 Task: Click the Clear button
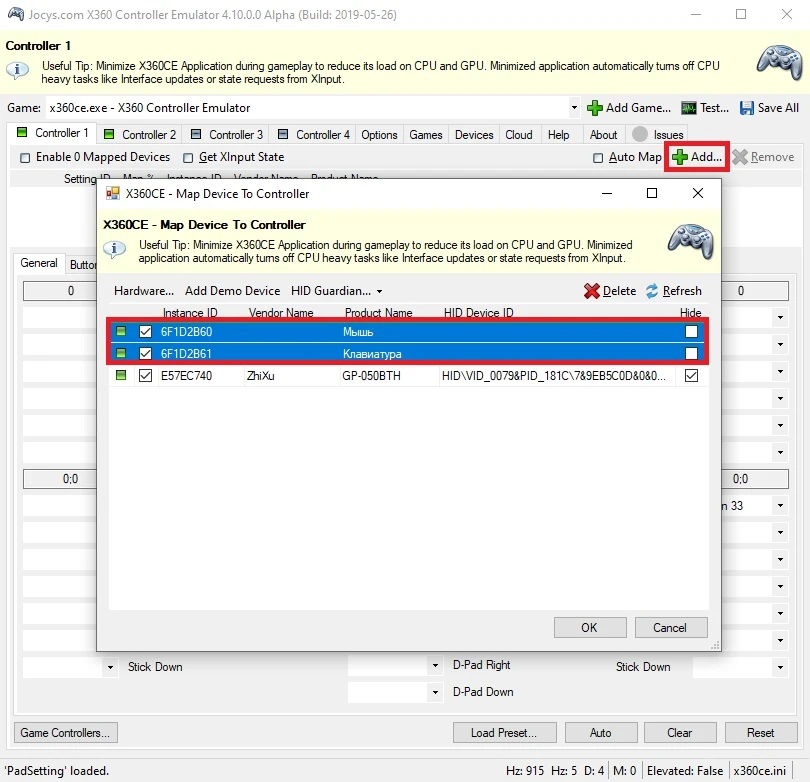click(680, 732)
